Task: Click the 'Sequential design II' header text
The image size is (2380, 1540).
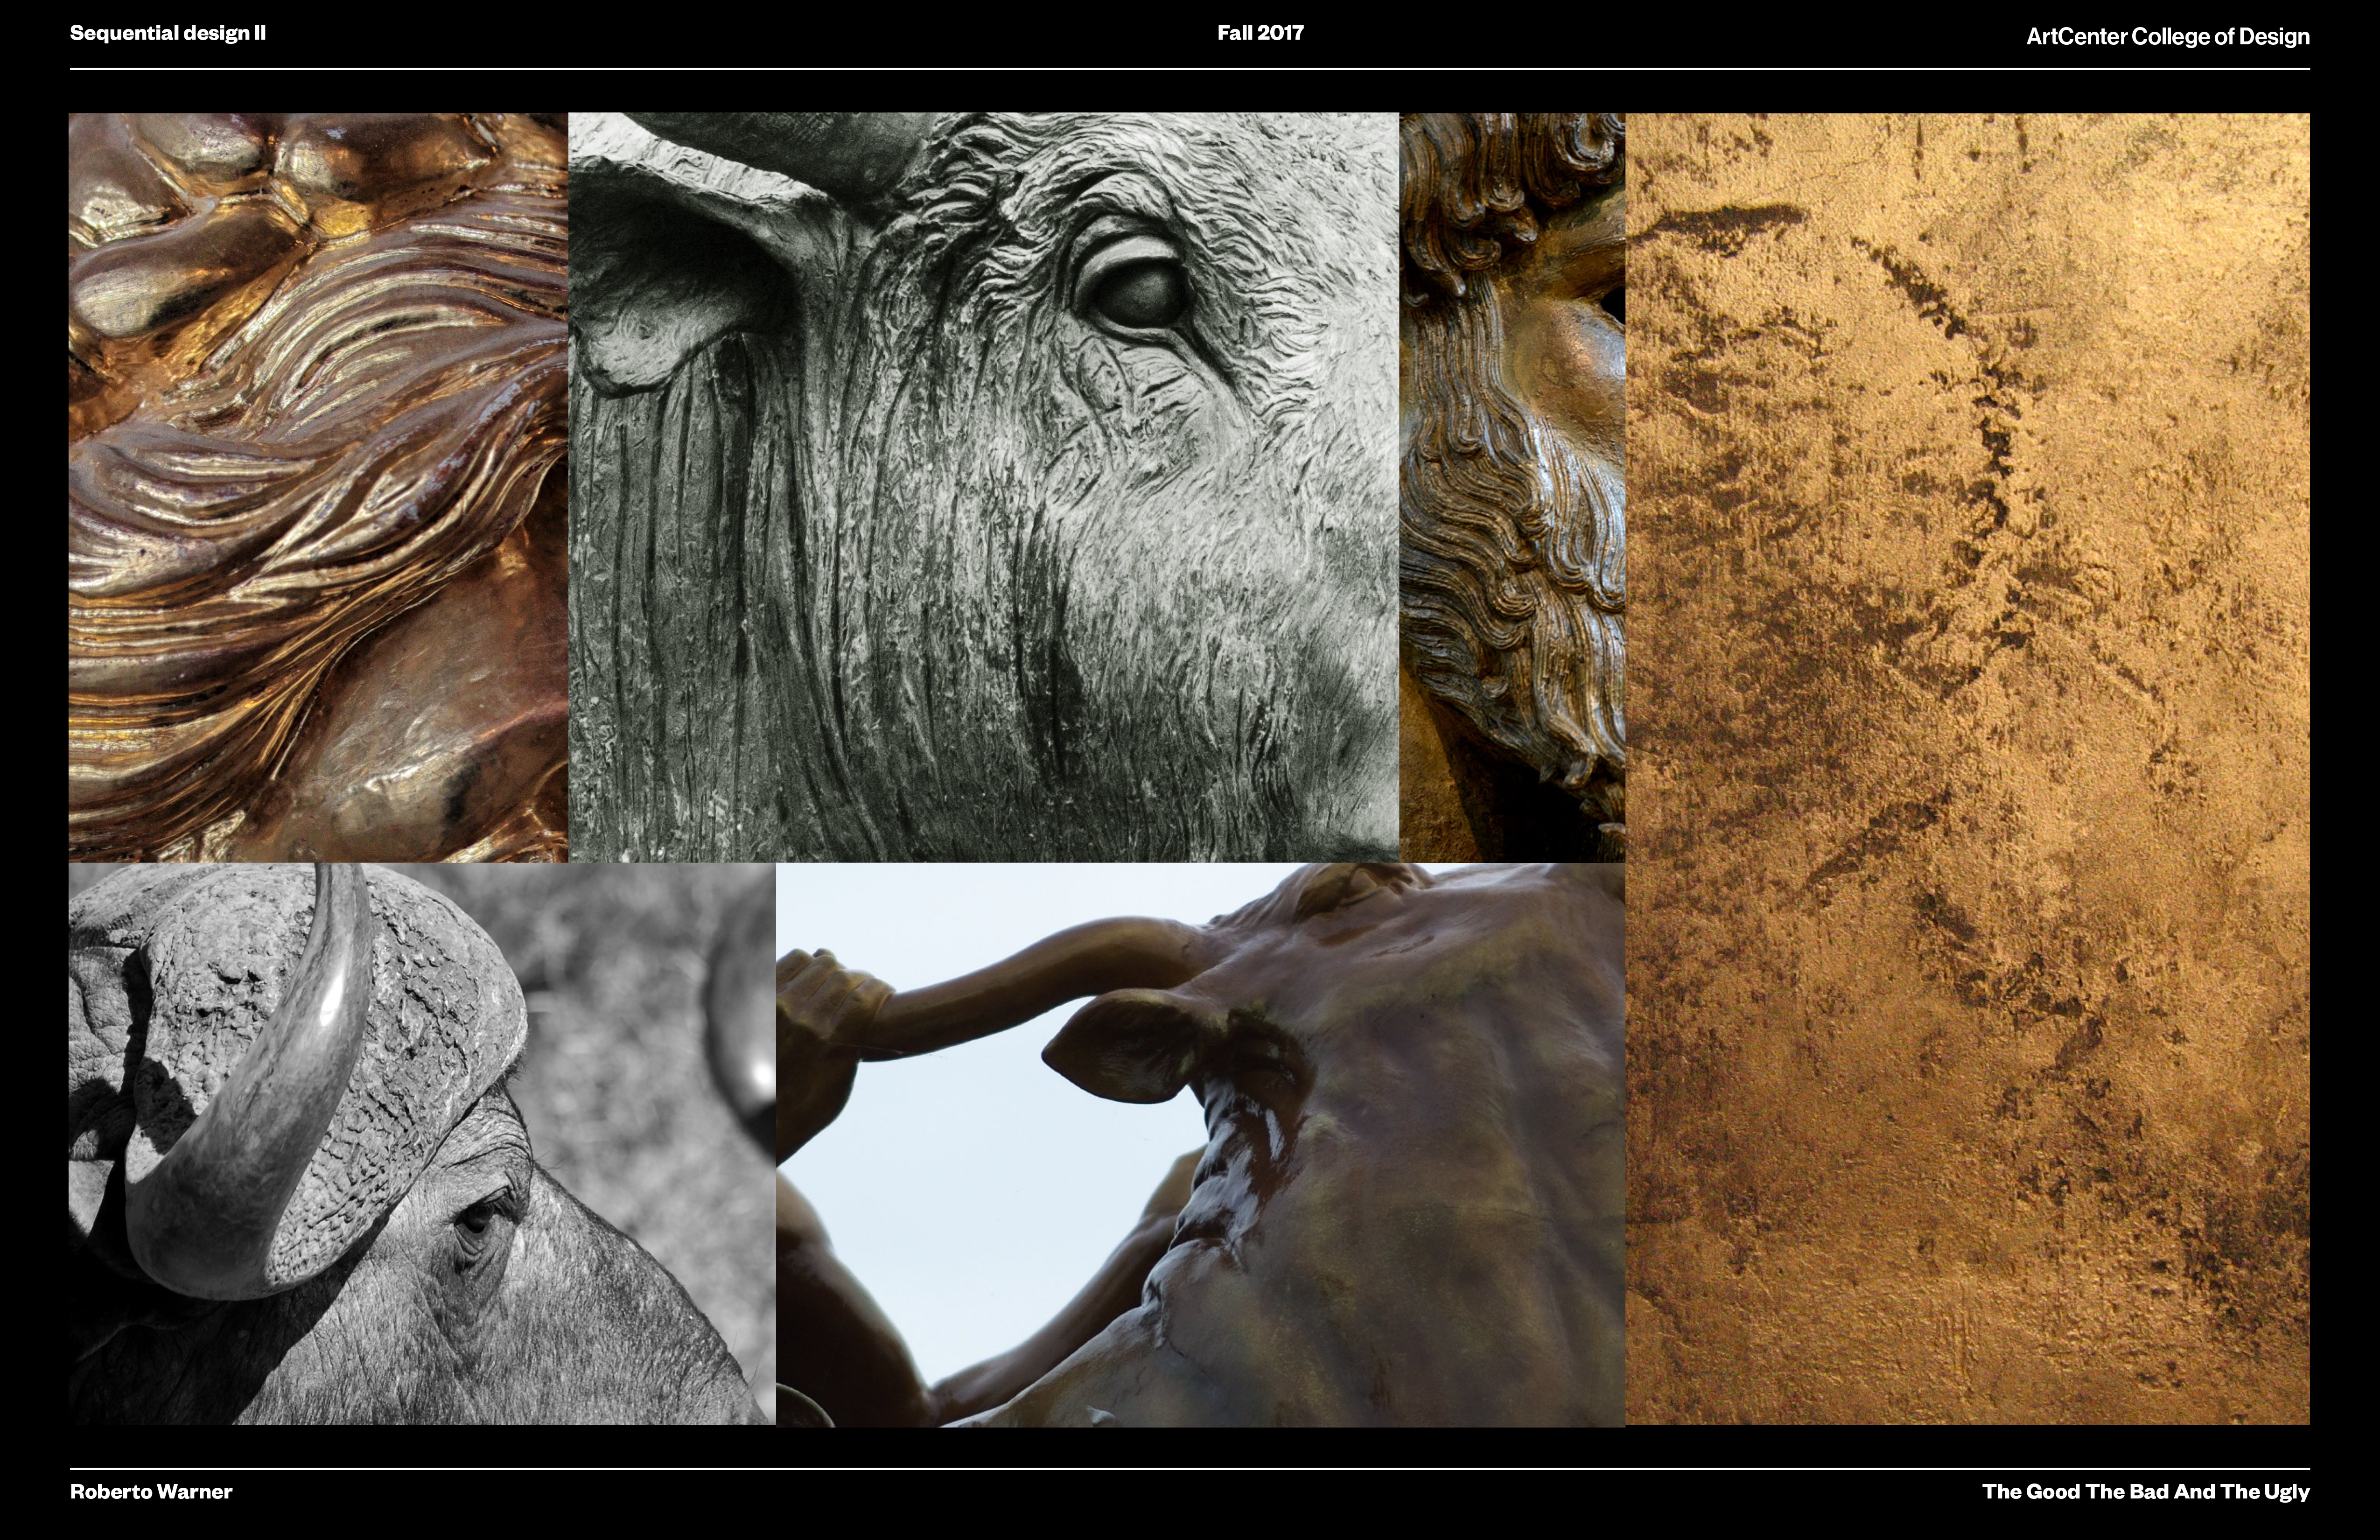Action: (168, 33)
